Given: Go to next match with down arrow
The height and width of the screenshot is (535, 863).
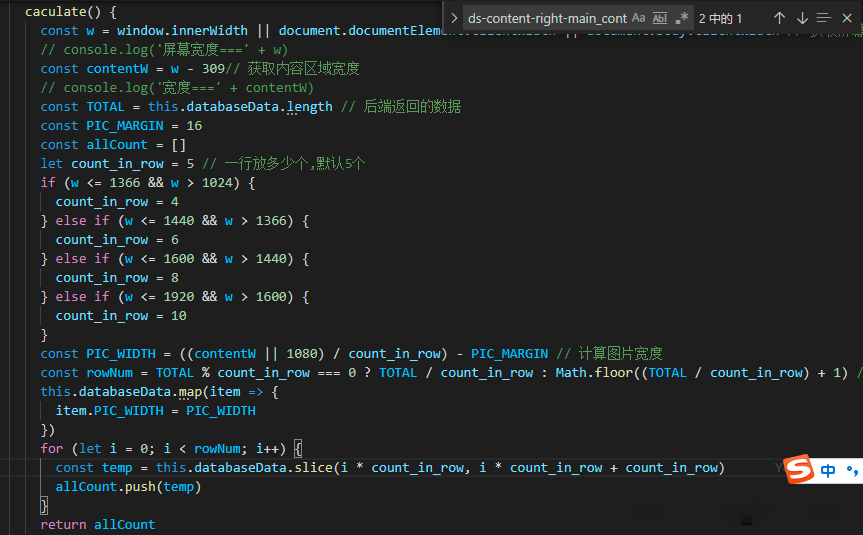Looking at the screenshot, I should point(802,18).
